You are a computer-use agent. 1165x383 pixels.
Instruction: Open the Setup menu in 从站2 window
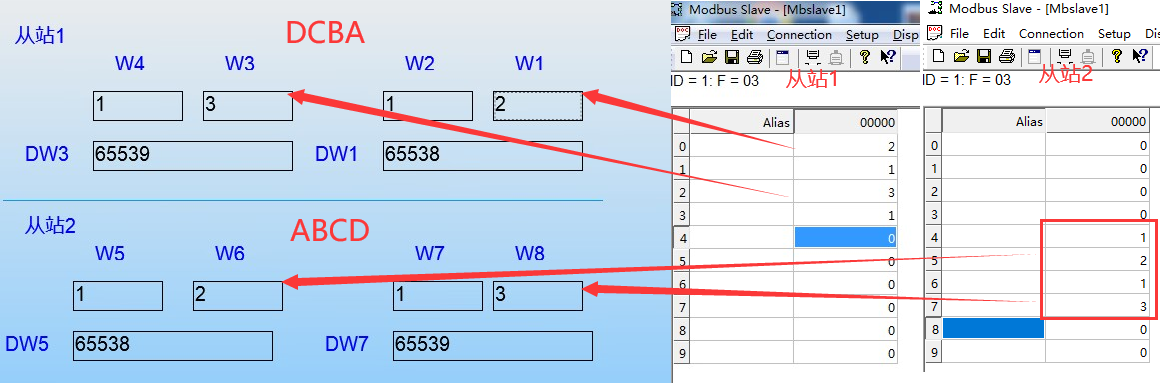click(x=1114, y=33)
